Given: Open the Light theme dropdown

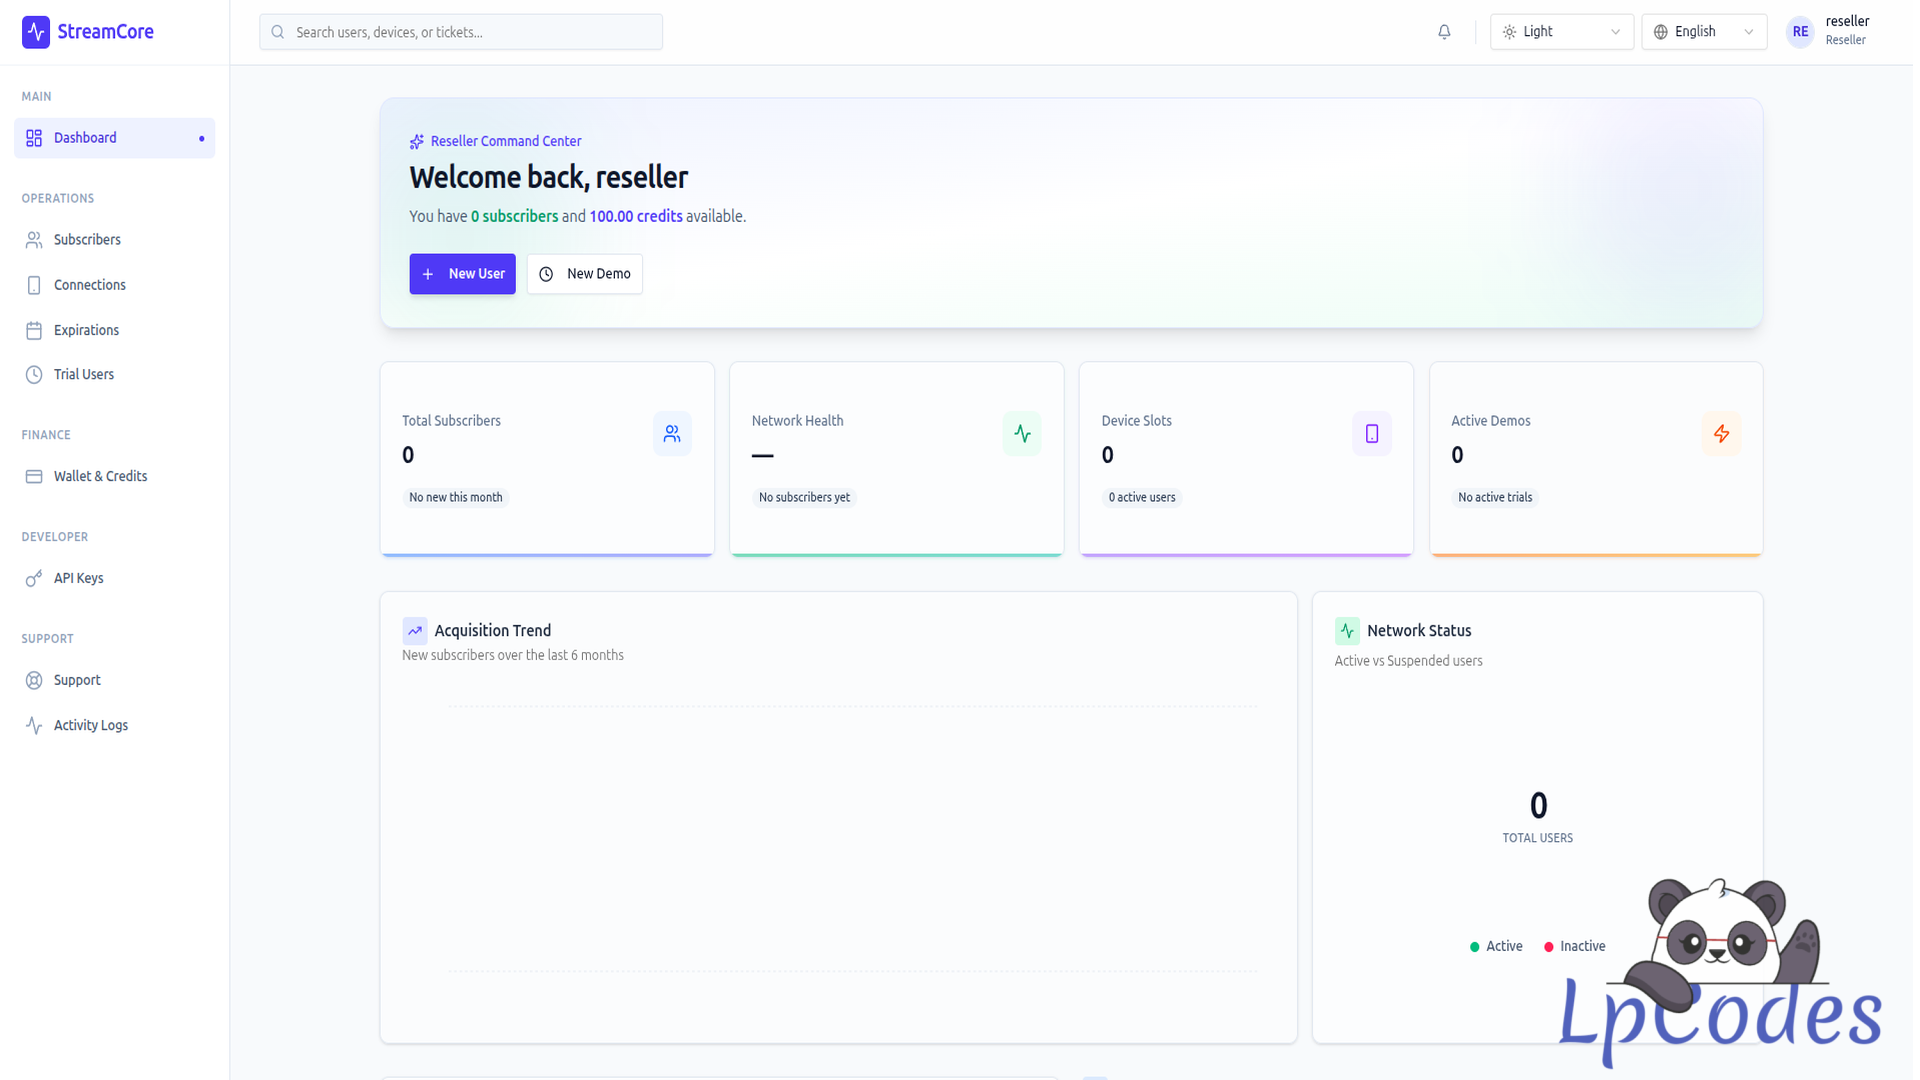Looking at the screenshot, I should pyautogui.click(x=1560, y=32).
